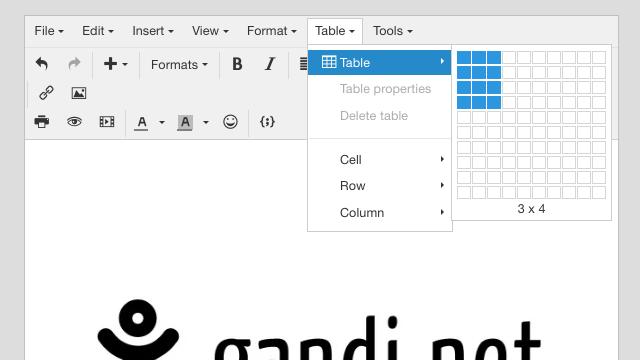The height and width of the screenshot is (360, 640).
Task: Click the print icon
Action: [42, 122]
